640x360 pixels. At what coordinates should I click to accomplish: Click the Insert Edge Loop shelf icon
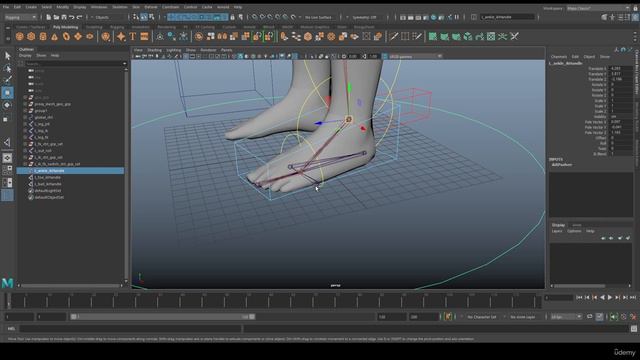click(x=405, y=37)
